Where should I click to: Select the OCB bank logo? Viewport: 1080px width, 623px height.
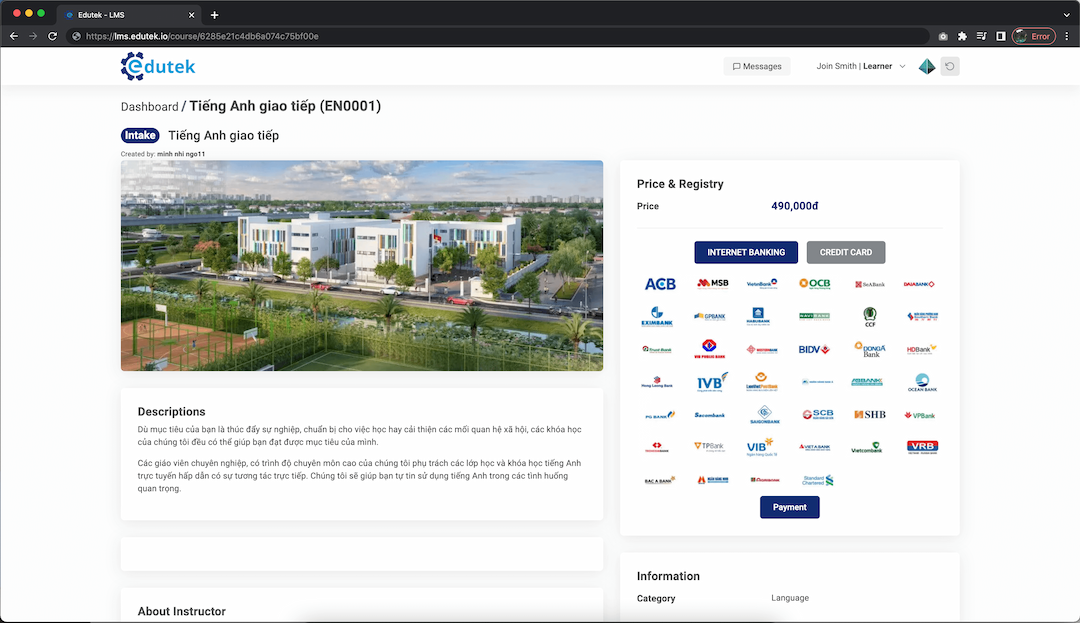click(x=815, y=283)
